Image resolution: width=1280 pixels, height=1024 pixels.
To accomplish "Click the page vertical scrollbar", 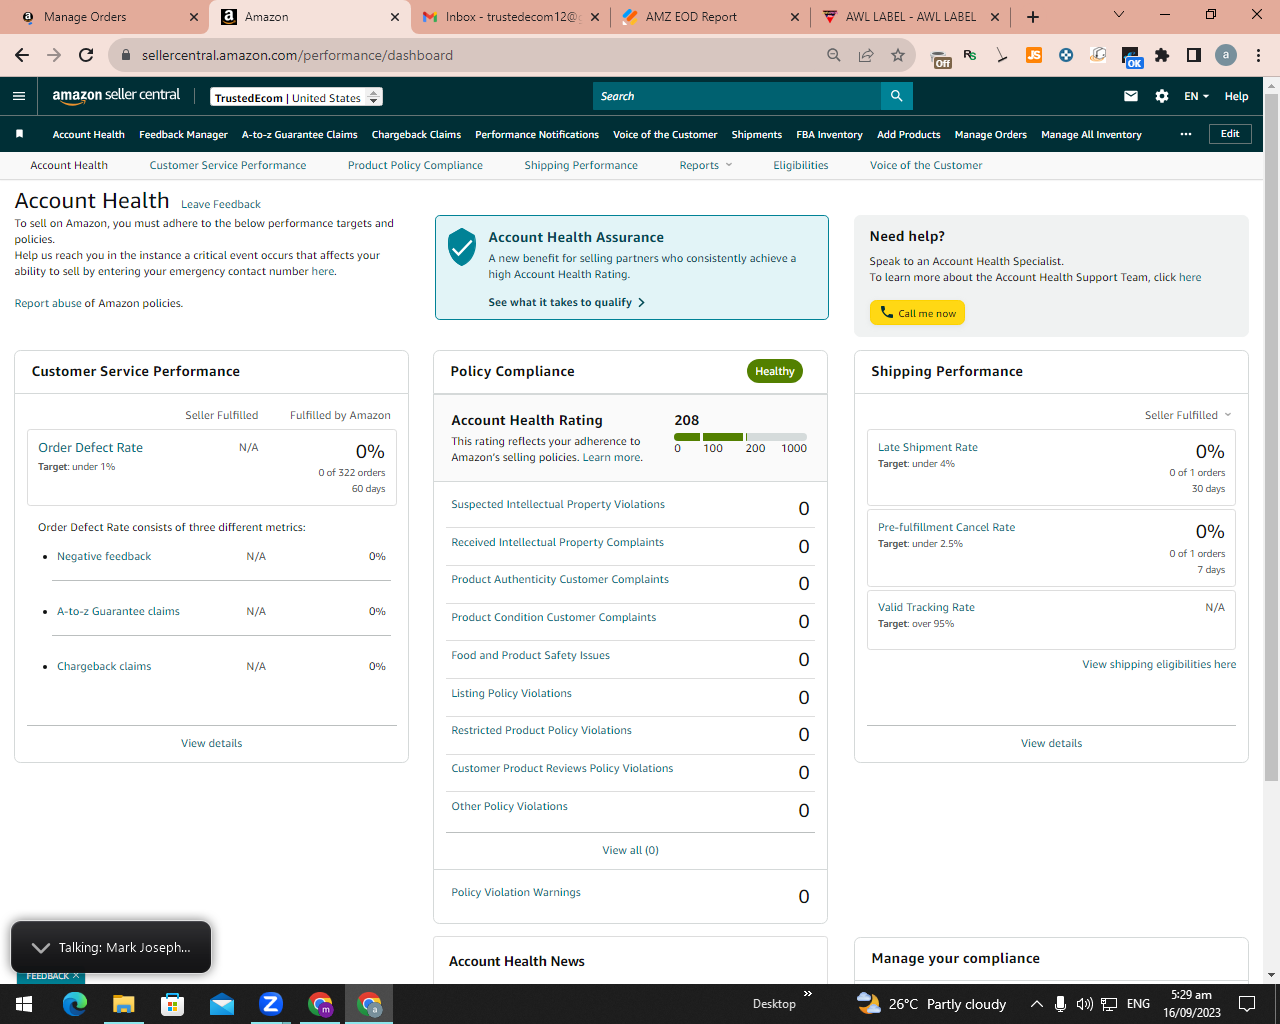I will point(1271,436).
